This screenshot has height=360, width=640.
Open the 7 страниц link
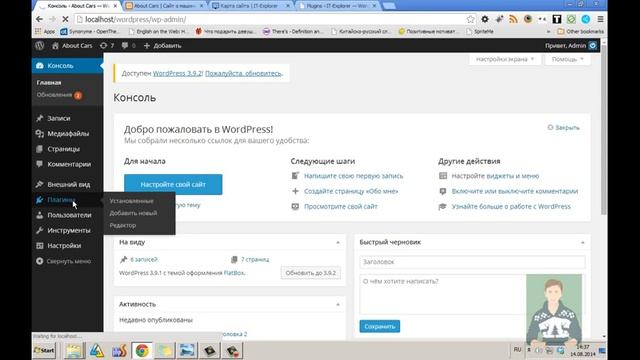coord(255,260)
